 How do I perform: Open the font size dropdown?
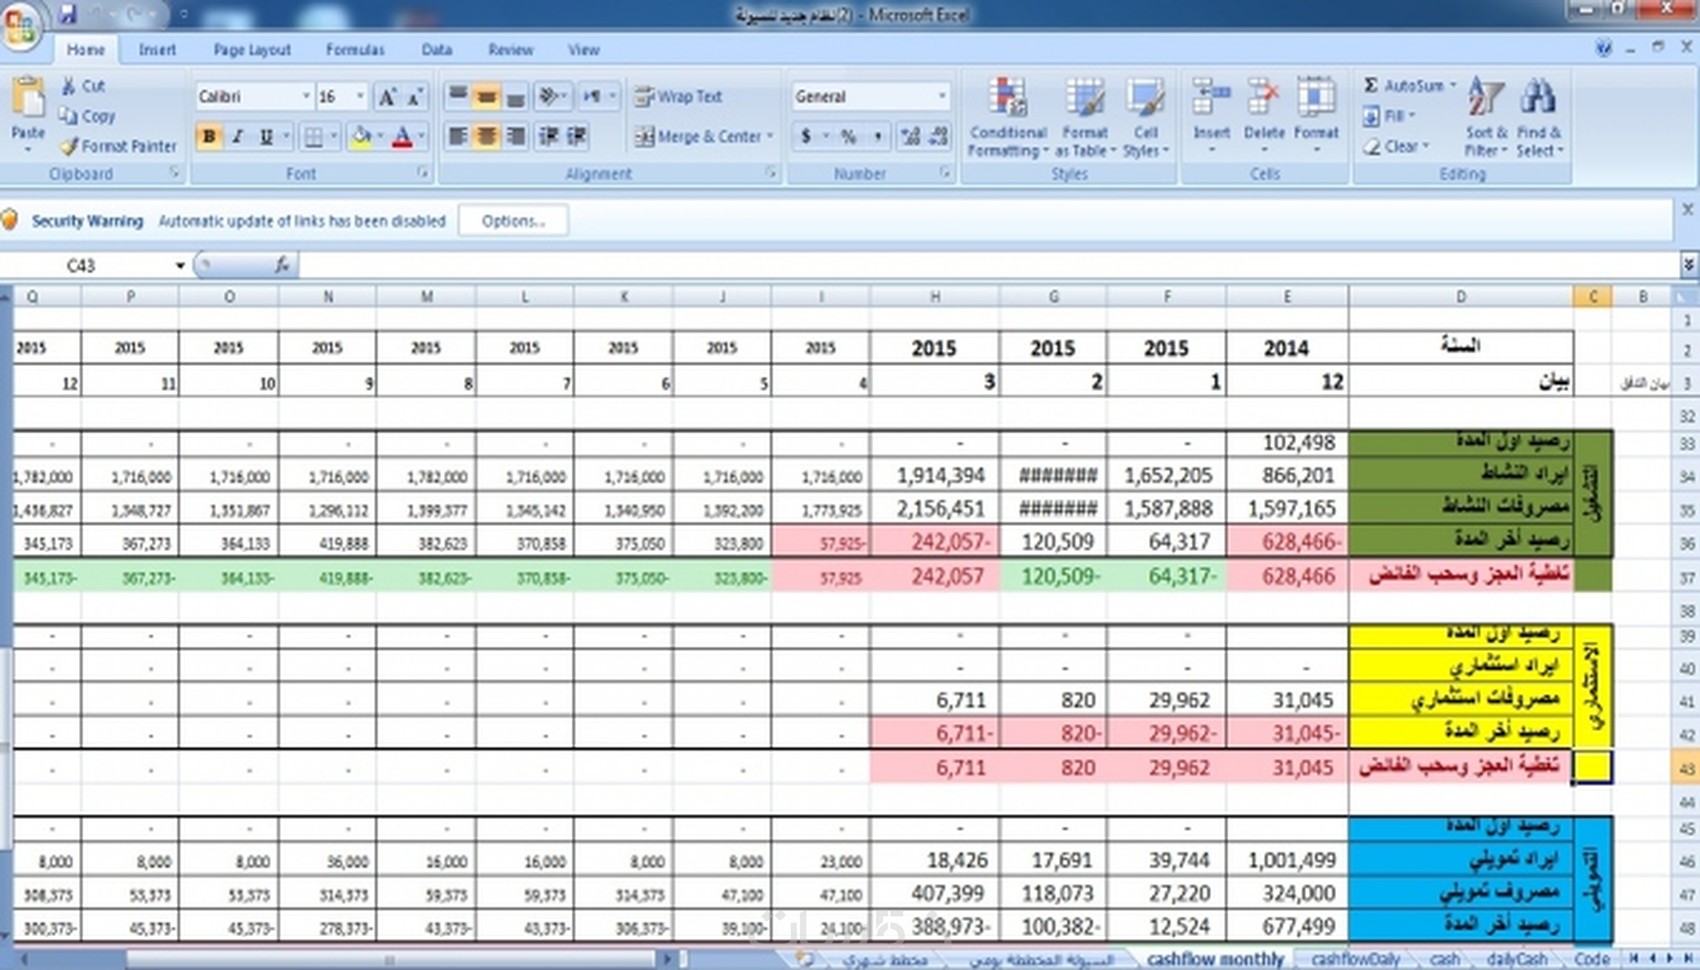360,97
